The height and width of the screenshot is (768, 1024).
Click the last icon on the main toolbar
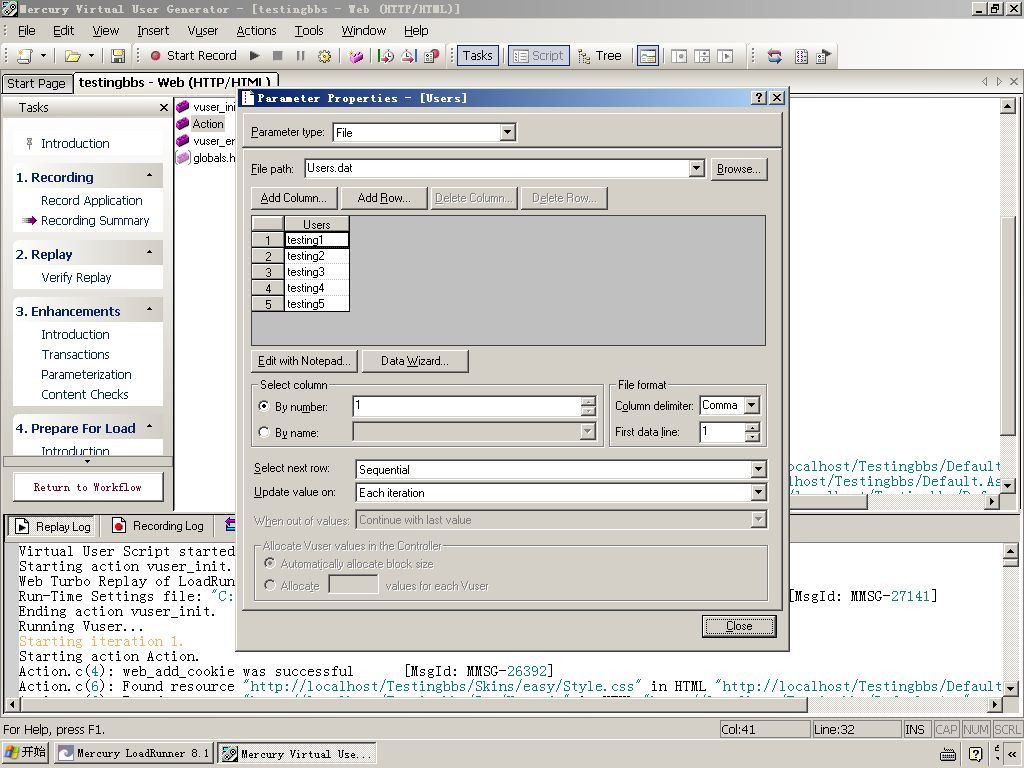824,56
